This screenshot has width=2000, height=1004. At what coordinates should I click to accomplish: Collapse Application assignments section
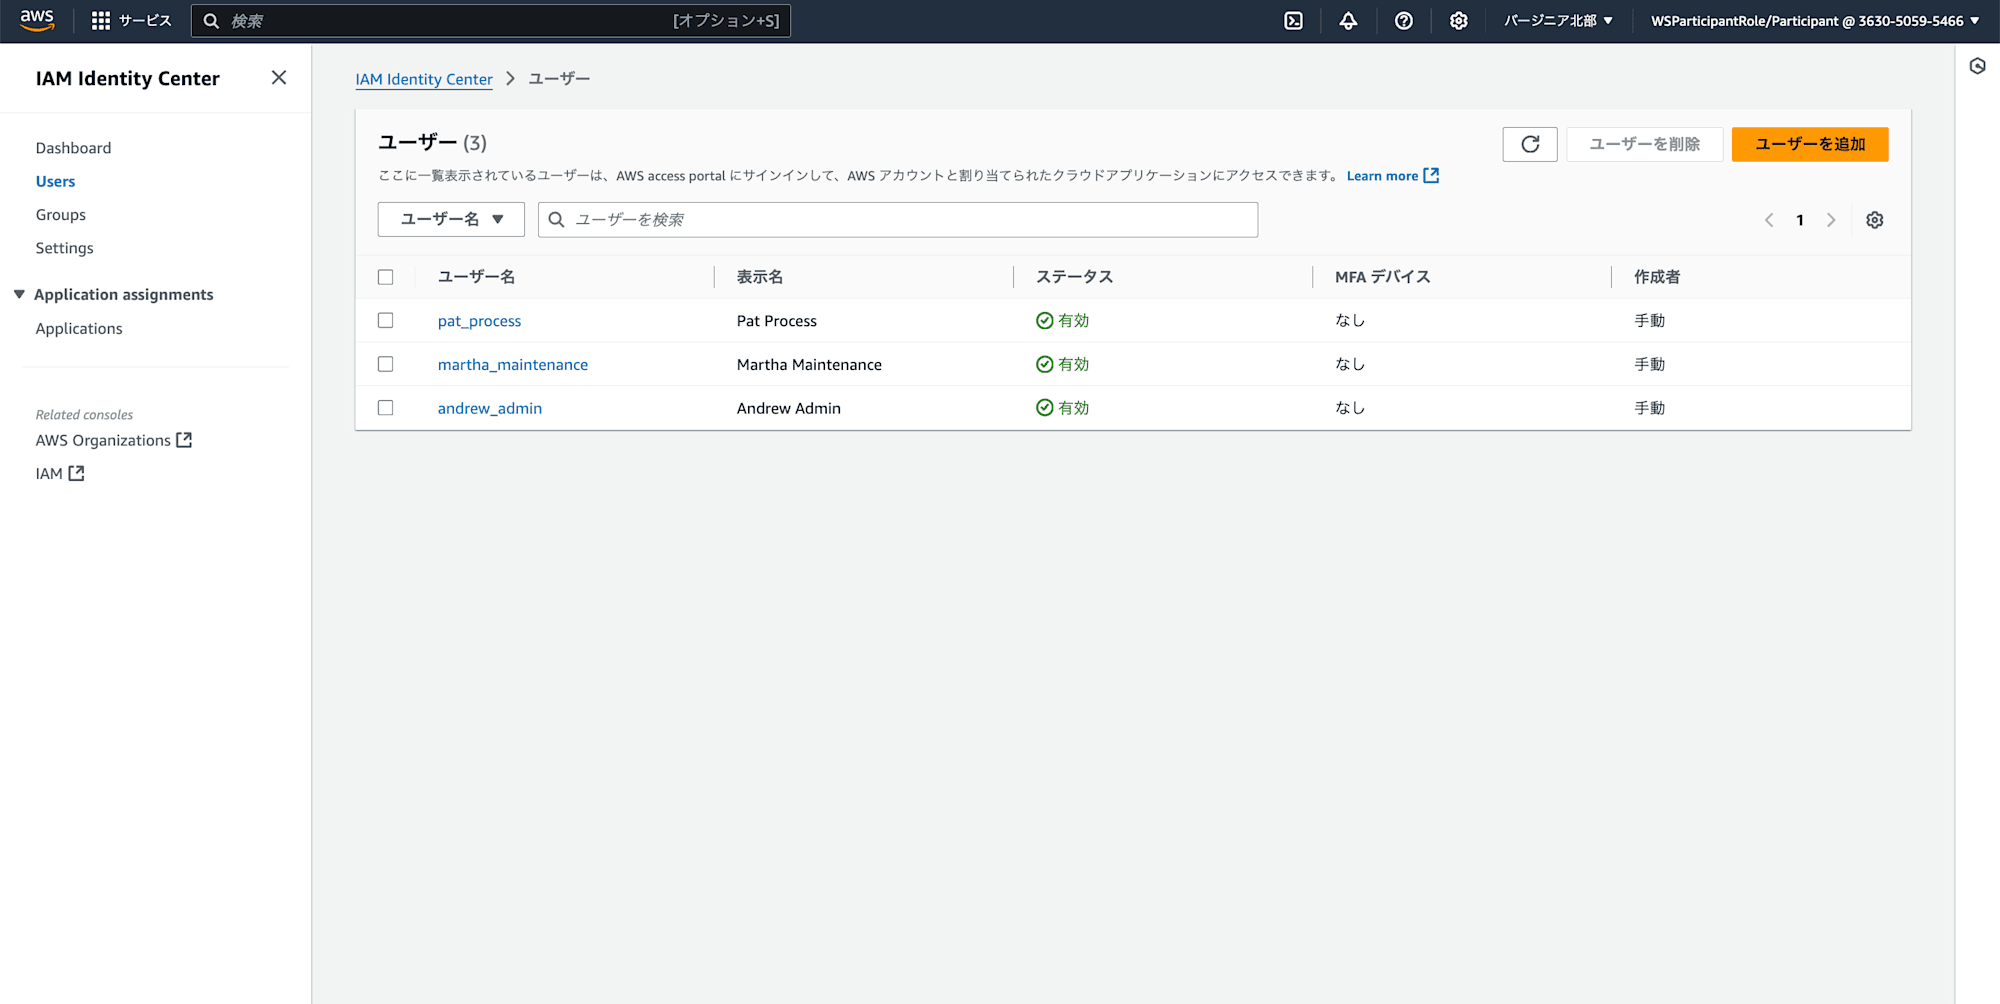(x=19, y=294)
